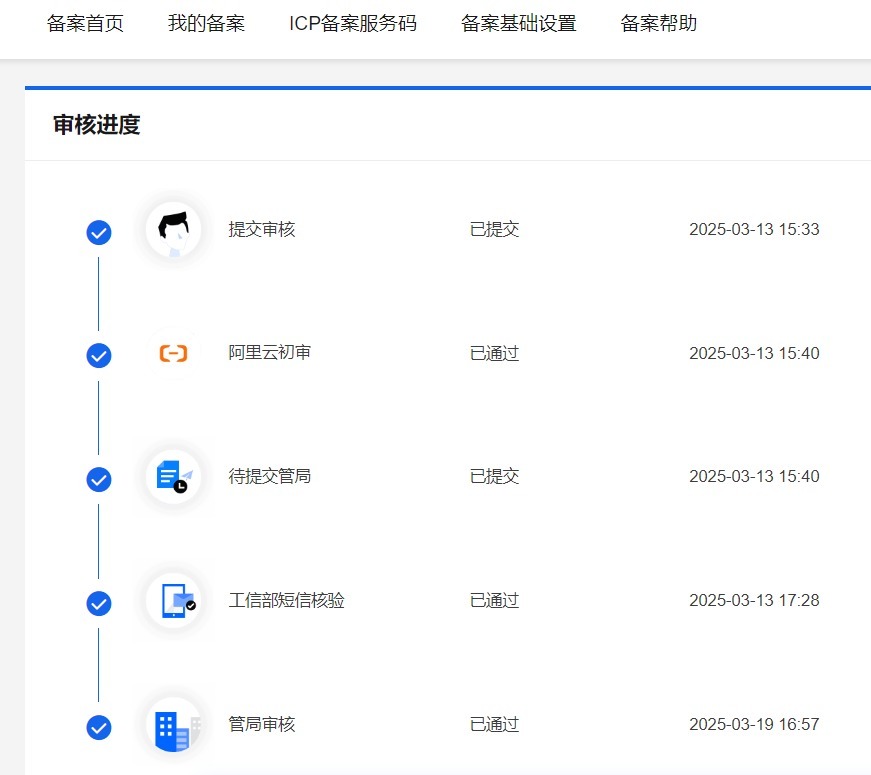Click the checkmark circle next to 阿里云初审
Viewport: 871px width, 775px height.
[x=99, y=356]
